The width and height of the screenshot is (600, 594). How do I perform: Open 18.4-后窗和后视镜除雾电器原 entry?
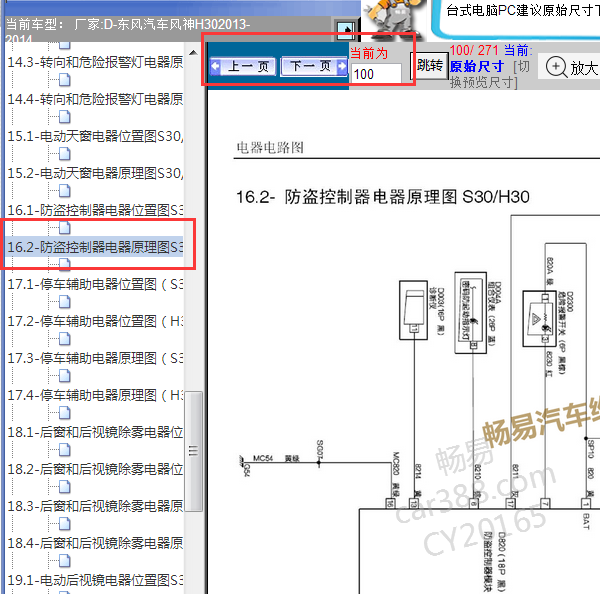tap(95, 543)
